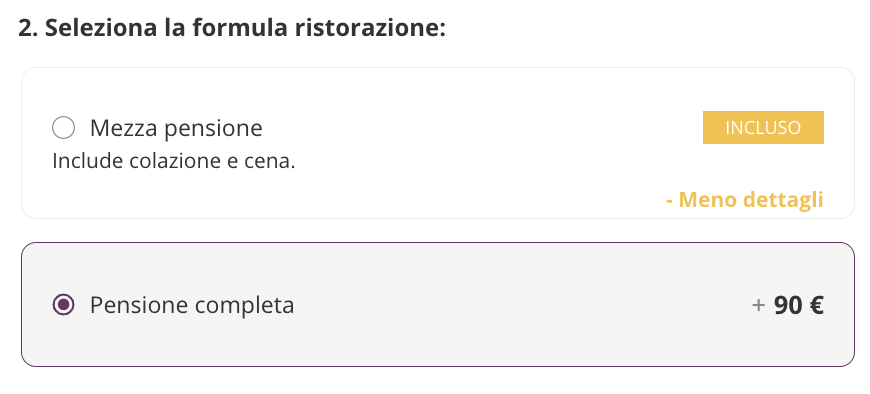The width and height of the screenshot is (870, 394).
Task: Click the + 90 € price
Action: (787, 305)
